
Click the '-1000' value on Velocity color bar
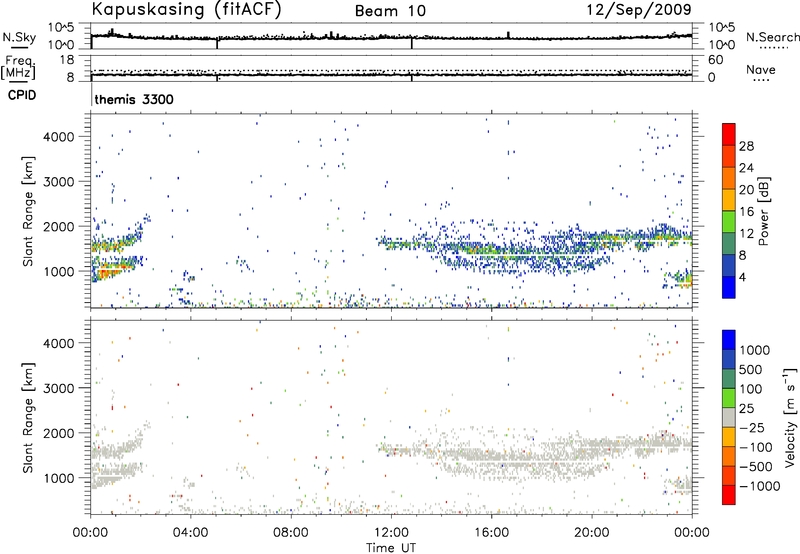pyautogui.click(x=759, y=486)
